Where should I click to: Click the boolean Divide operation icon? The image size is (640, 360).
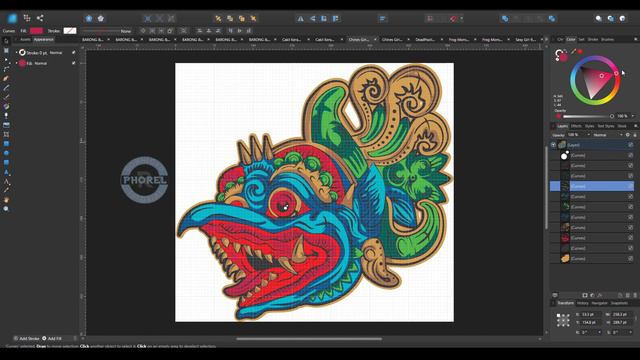pyautogui.click(x=552, y=18)
